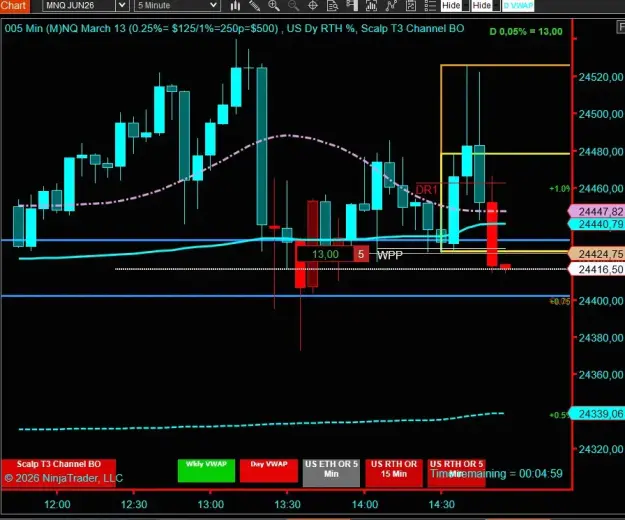625x520 pixels.
Task: Click the MNQ JUN26 instrument field
Action: point(79,6)
